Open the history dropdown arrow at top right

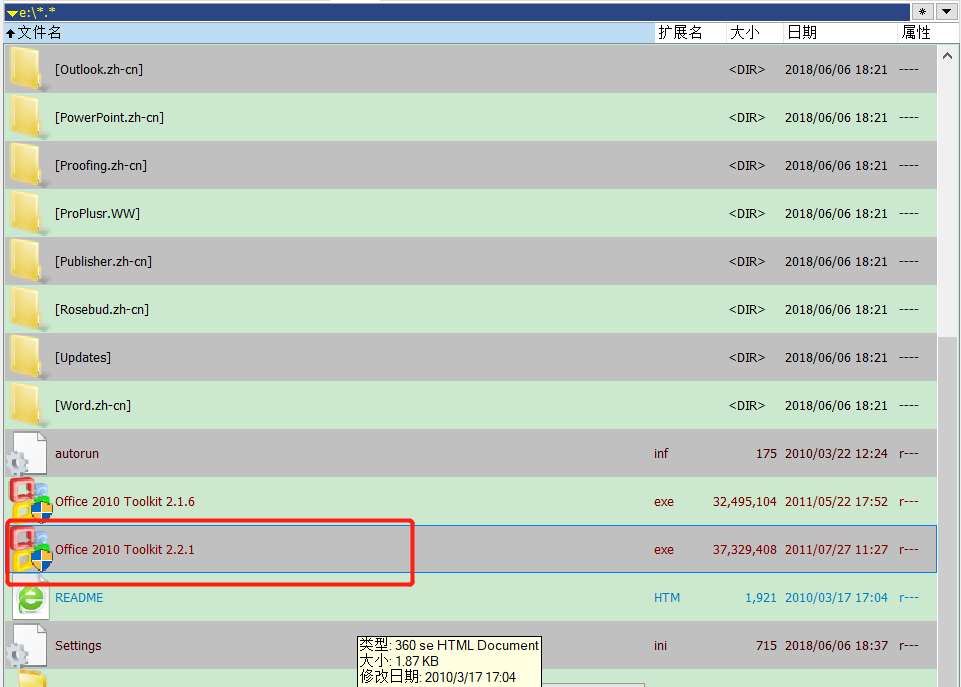click(946, 12)
